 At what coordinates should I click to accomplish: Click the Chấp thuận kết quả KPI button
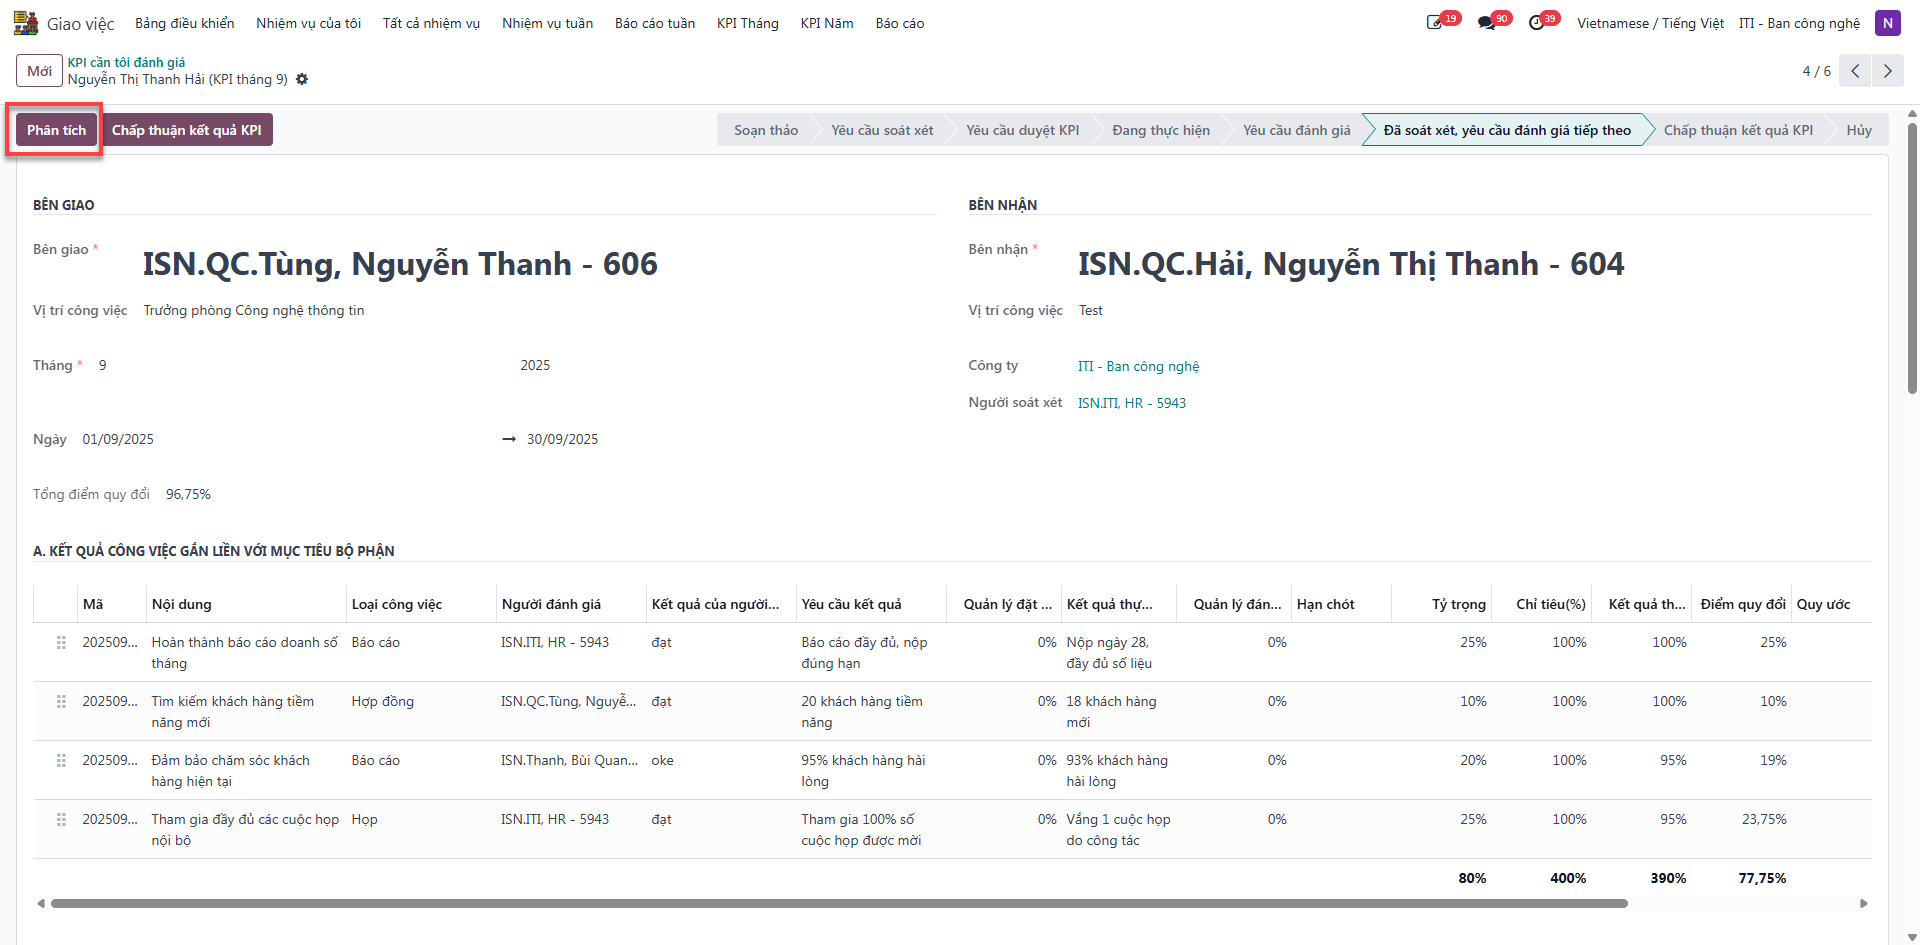point(187,130)
